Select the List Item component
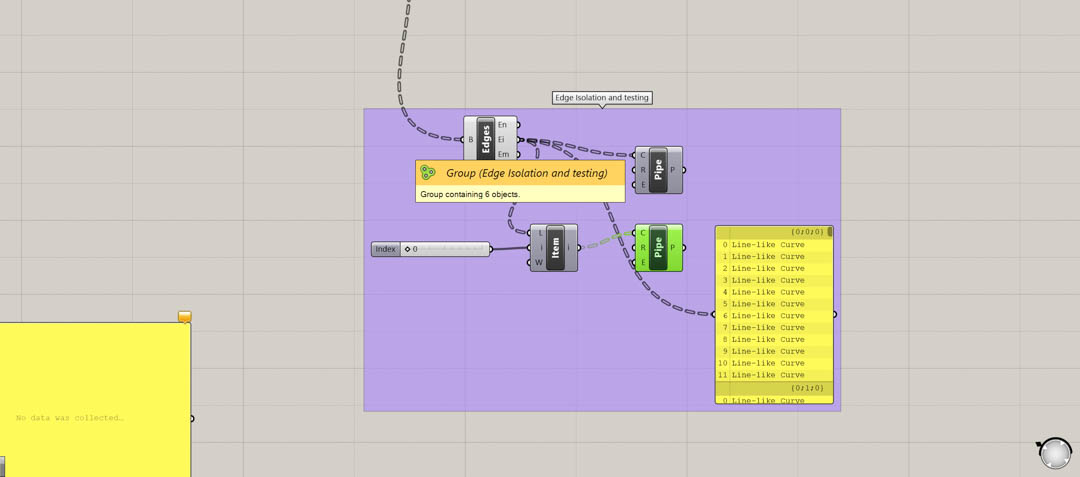The height and width of the screenshot is (477, 1080). coord(556,247)
